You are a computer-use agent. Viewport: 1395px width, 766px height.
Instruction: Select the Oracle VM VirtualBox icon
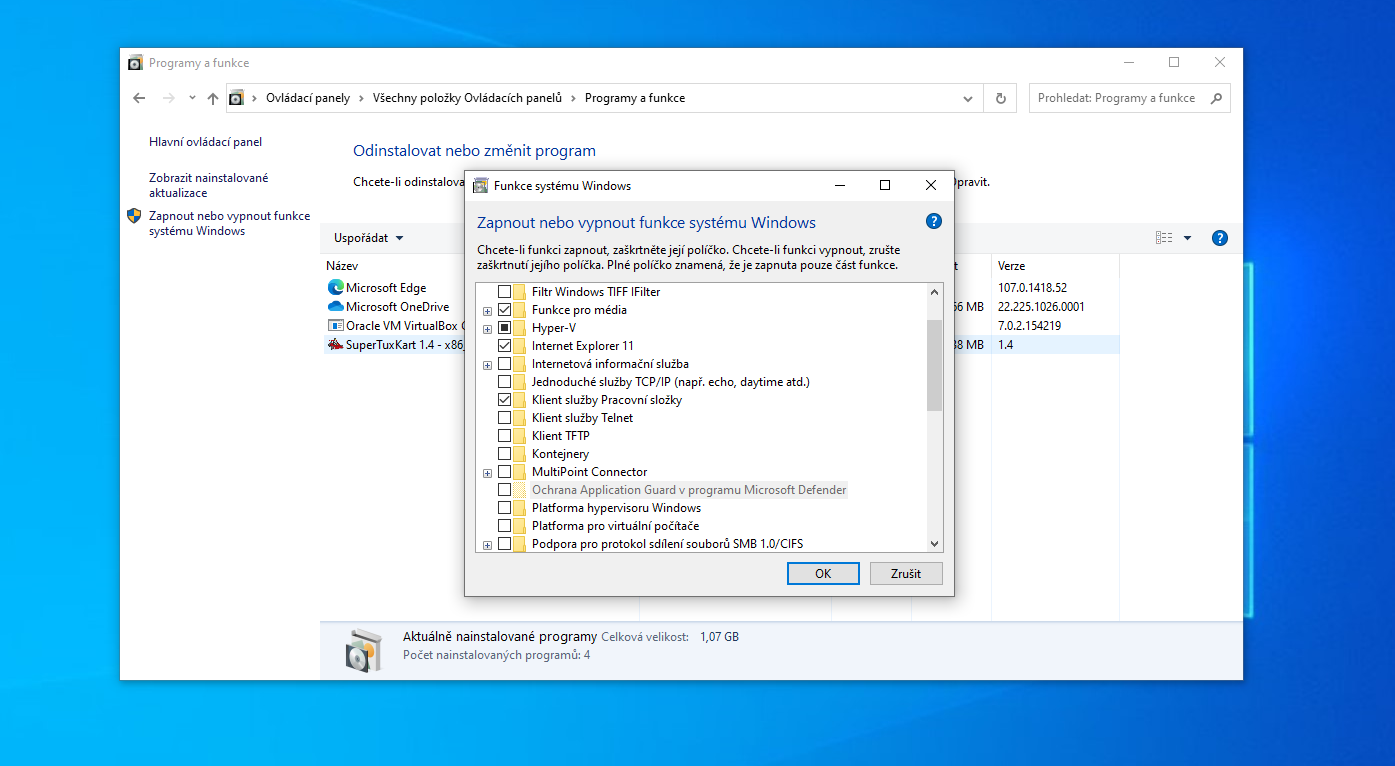[x=335, y=326]
